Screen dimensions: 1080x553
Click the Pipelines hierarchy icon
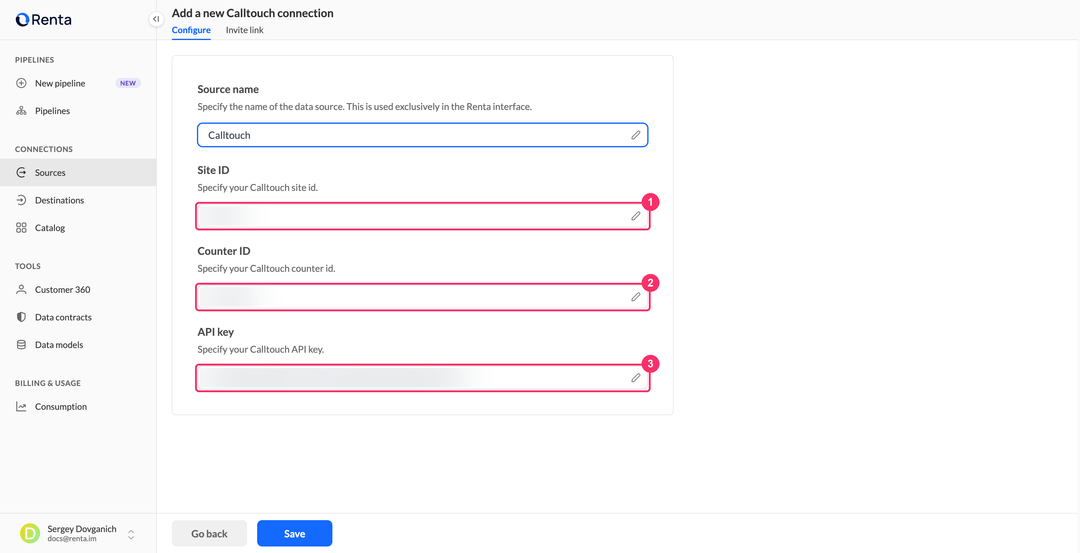[x=21, y=111]
